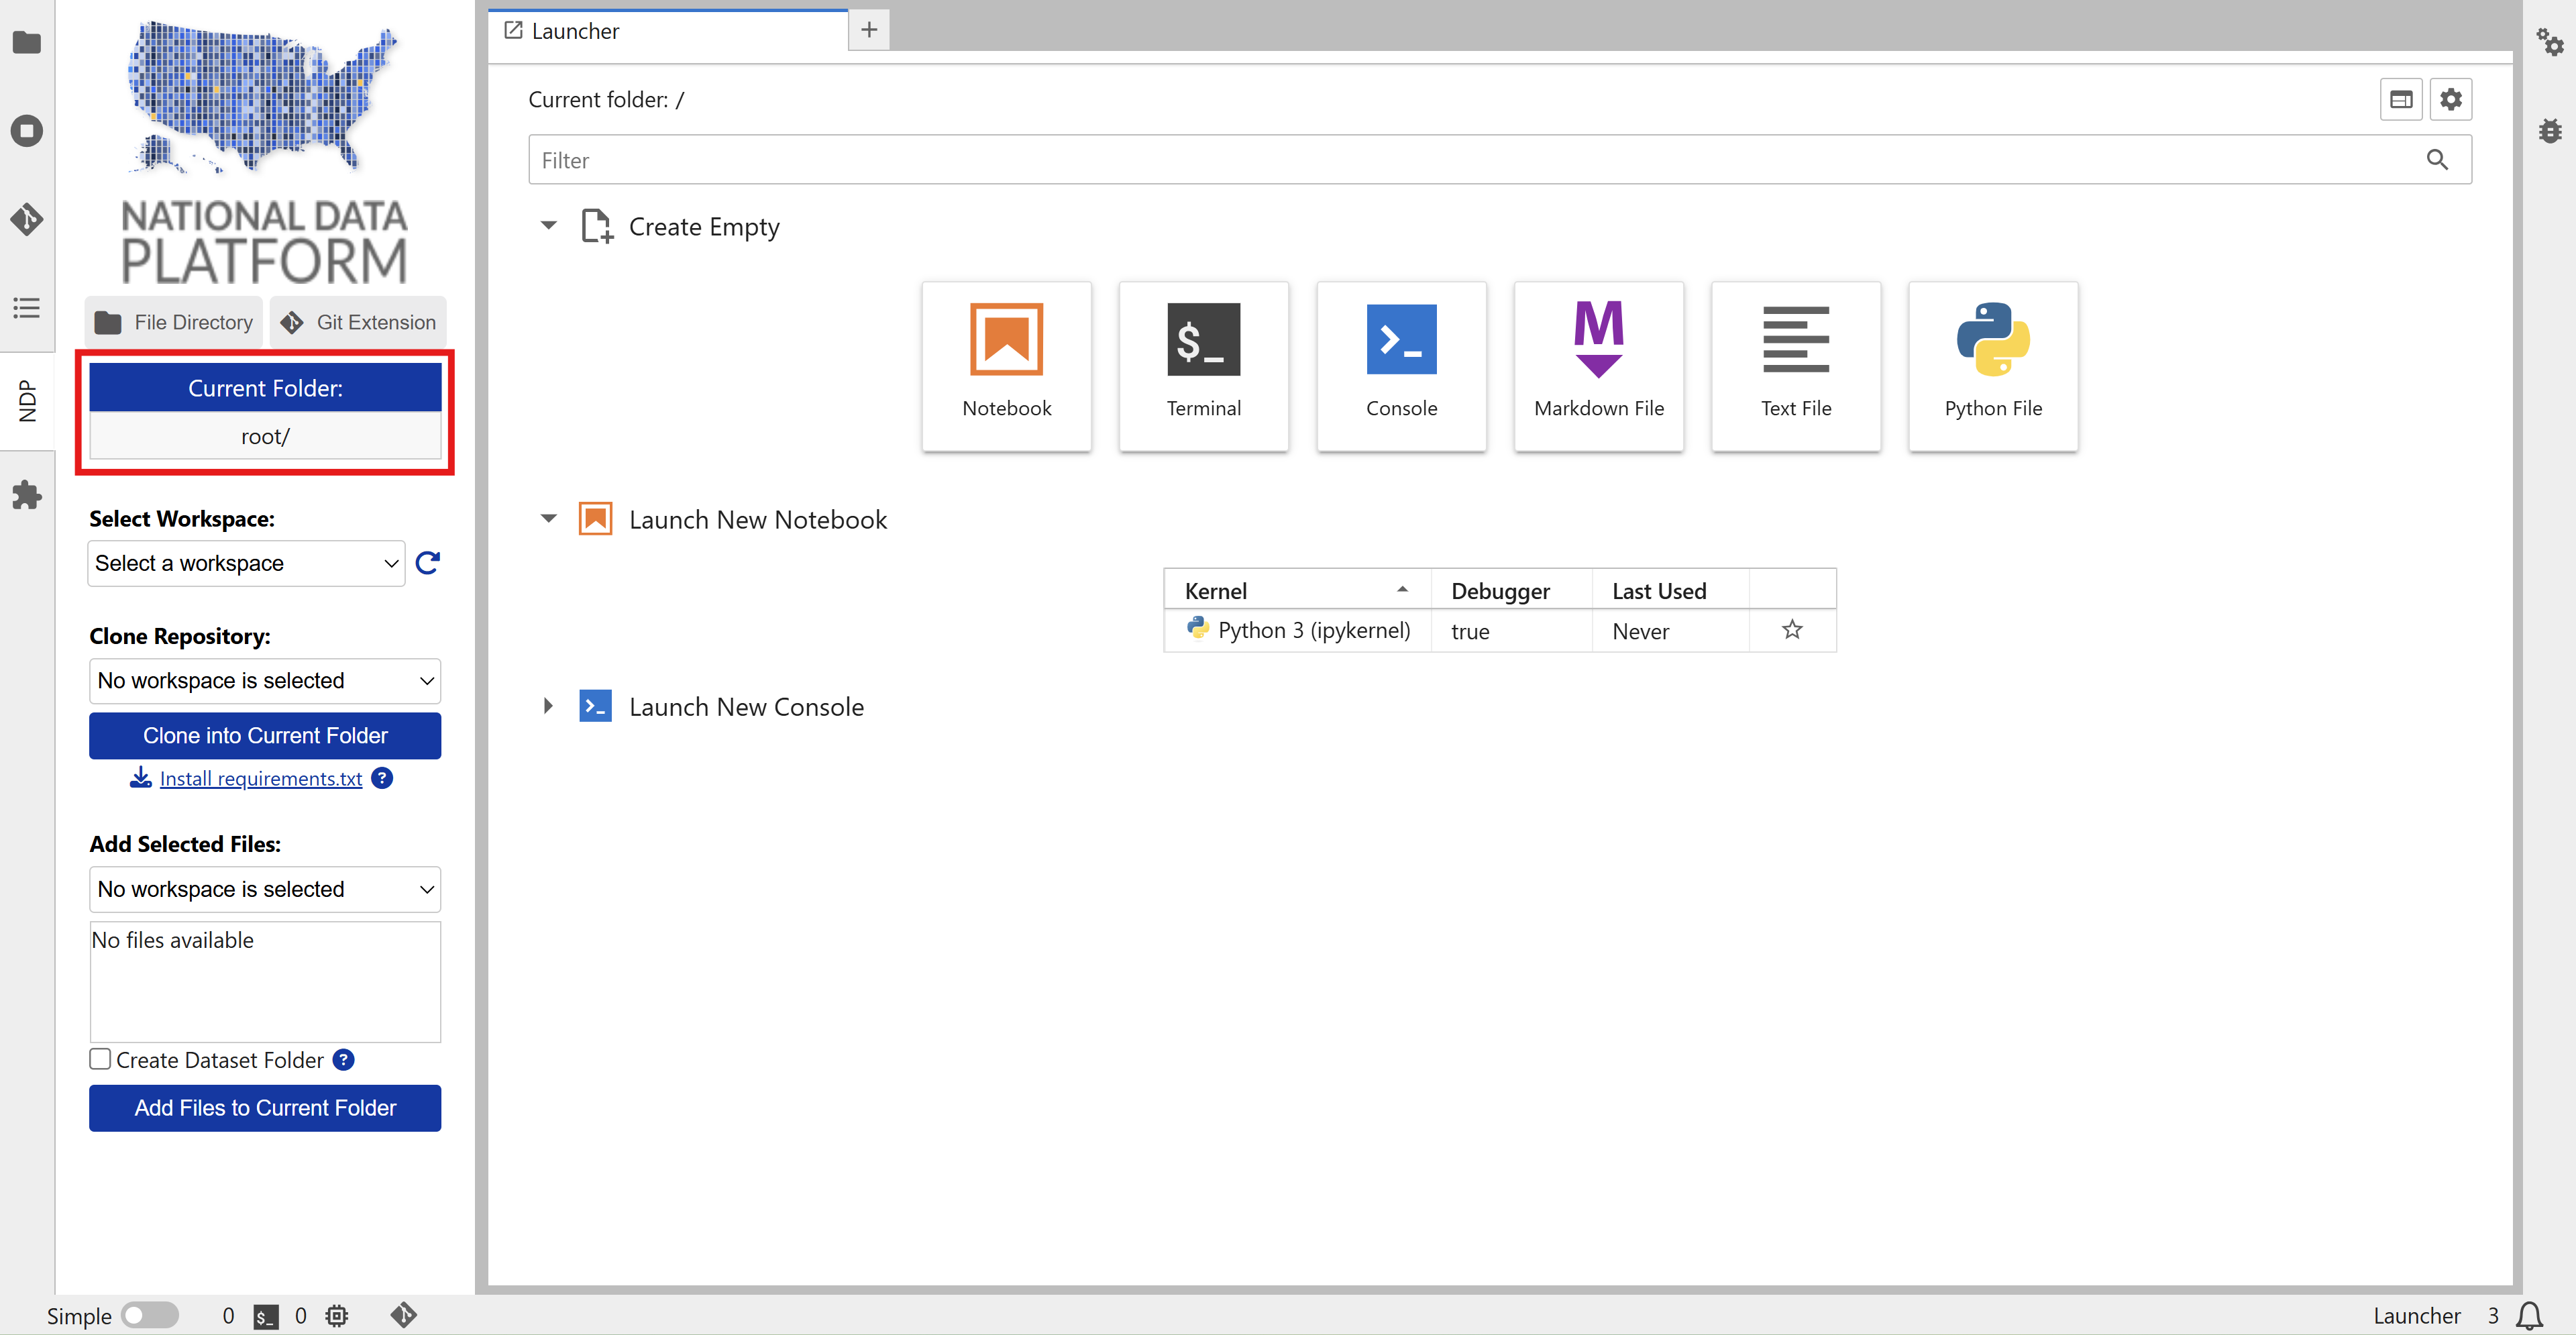Star the Python 3 ipykernel kernel
Screen dimensions: 2576x1335
point(1791,630)
